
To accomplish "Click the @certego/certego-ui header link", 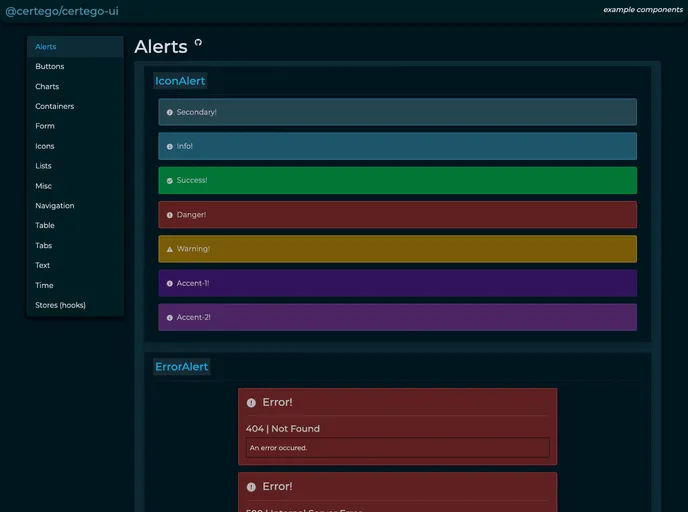I will (62, 11).
